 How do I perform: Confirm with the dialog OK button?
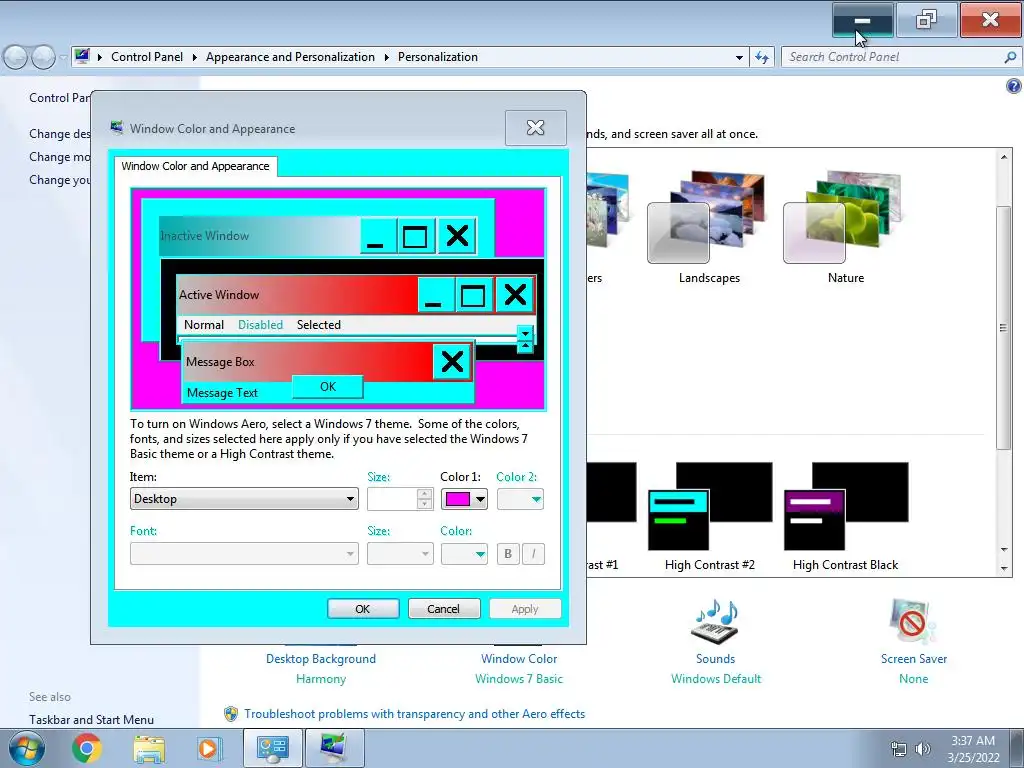pos(363,609)
